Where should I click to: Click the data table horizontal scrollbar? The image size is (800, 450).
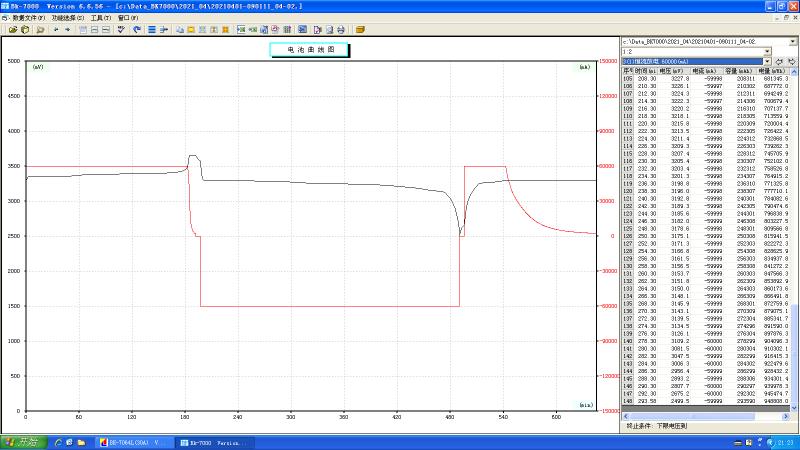704,417
